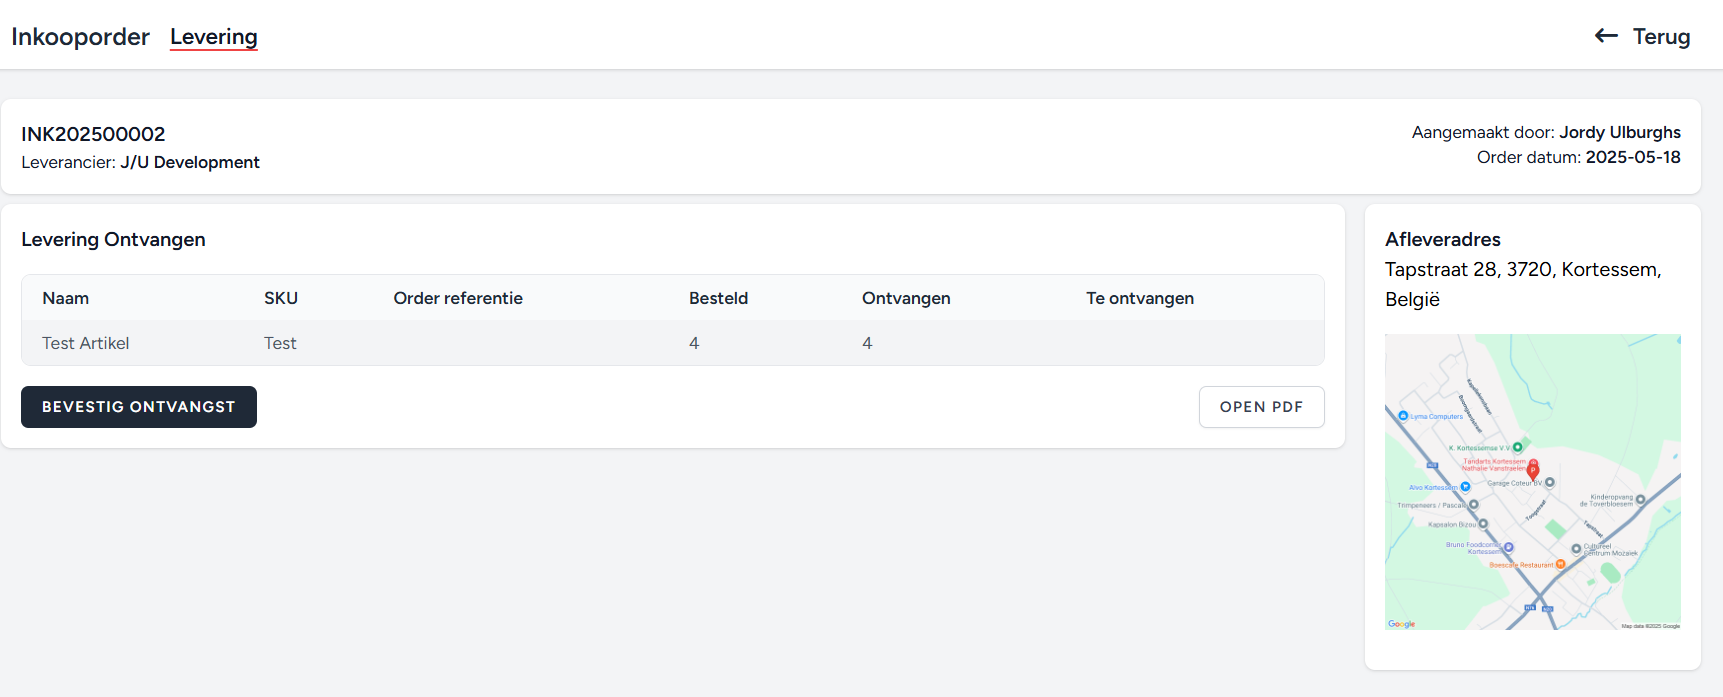The width and height of the screenshot is (1723, 697).
Task: Click the Alvo Kortessem shopping cart marker
Action: (1465, 487)
